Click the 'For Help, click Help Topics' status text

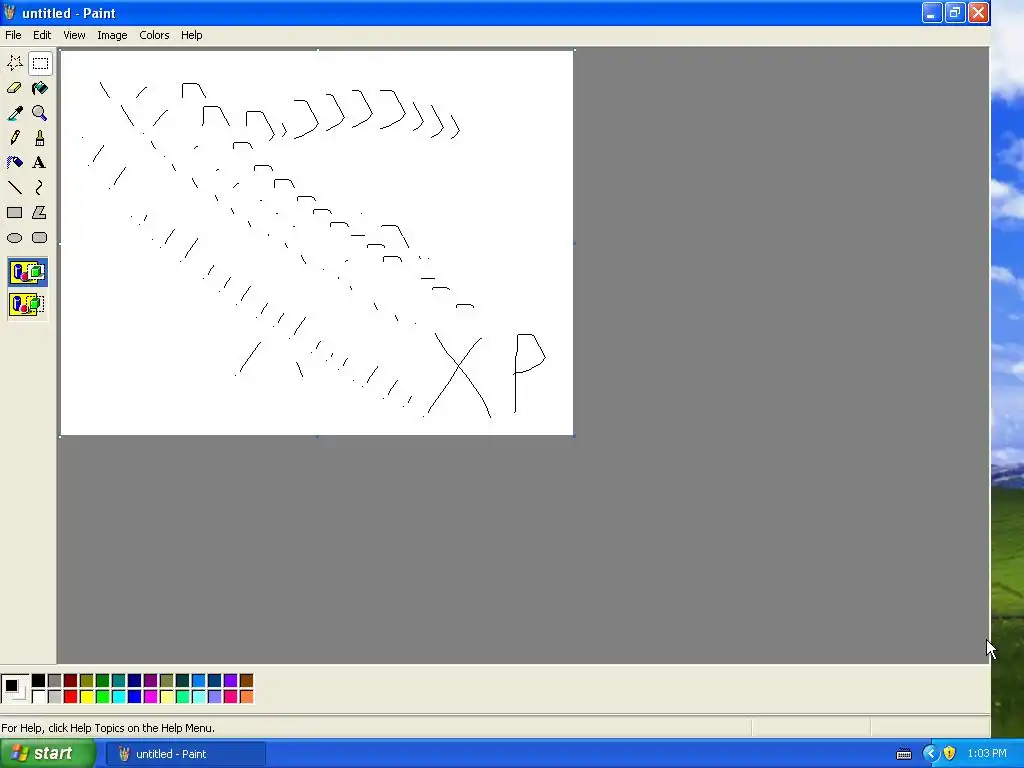click(x=108, y=728)
